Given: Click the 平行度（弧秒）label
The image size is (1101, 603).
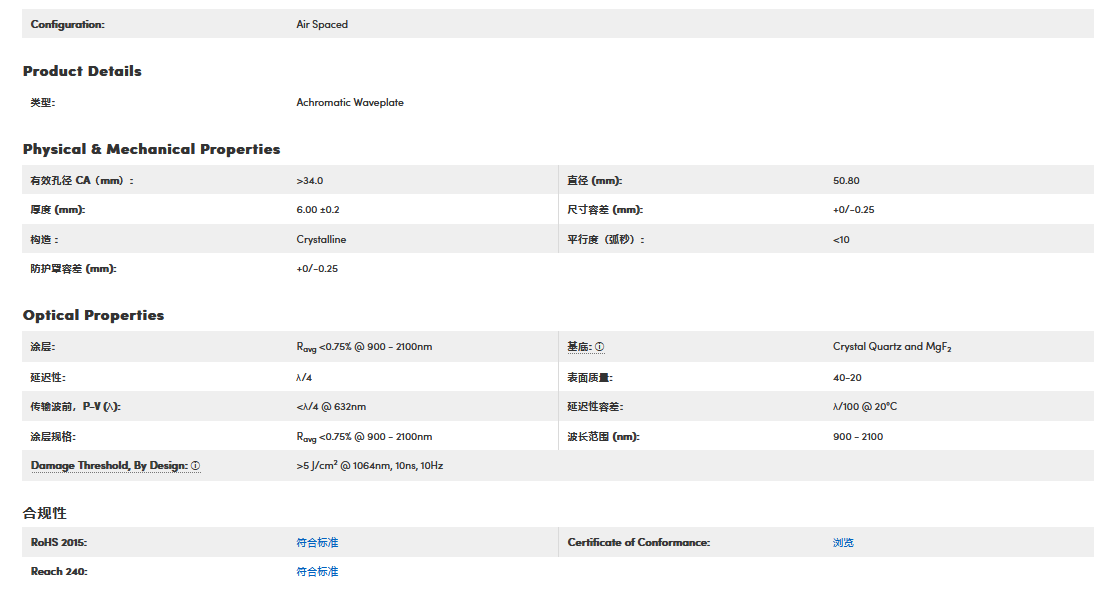Looking at the screenshot, I should pos(606,239).
